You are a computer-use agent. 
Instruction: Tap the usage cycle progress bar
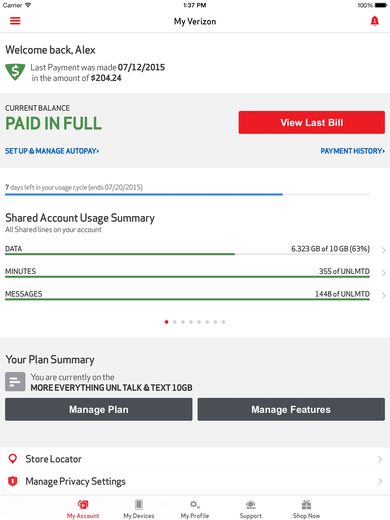tap(187, 194)
